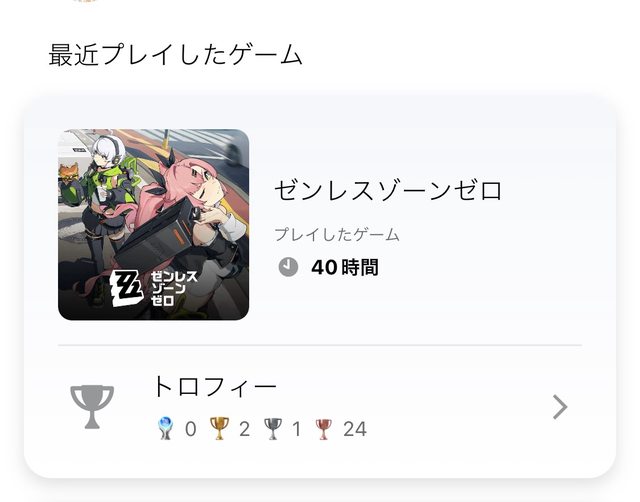The height and width of the screenshot is (502, 640).
Task: Tap the platinum trophy count 0
Action: (x=191, y=429)
